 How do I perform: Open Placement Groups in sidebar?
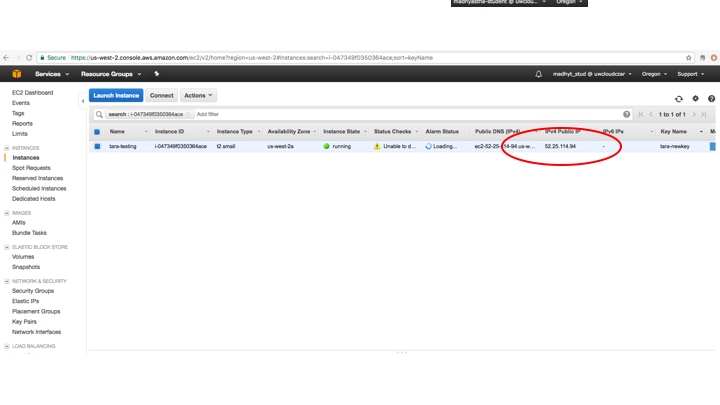[36, 311]
